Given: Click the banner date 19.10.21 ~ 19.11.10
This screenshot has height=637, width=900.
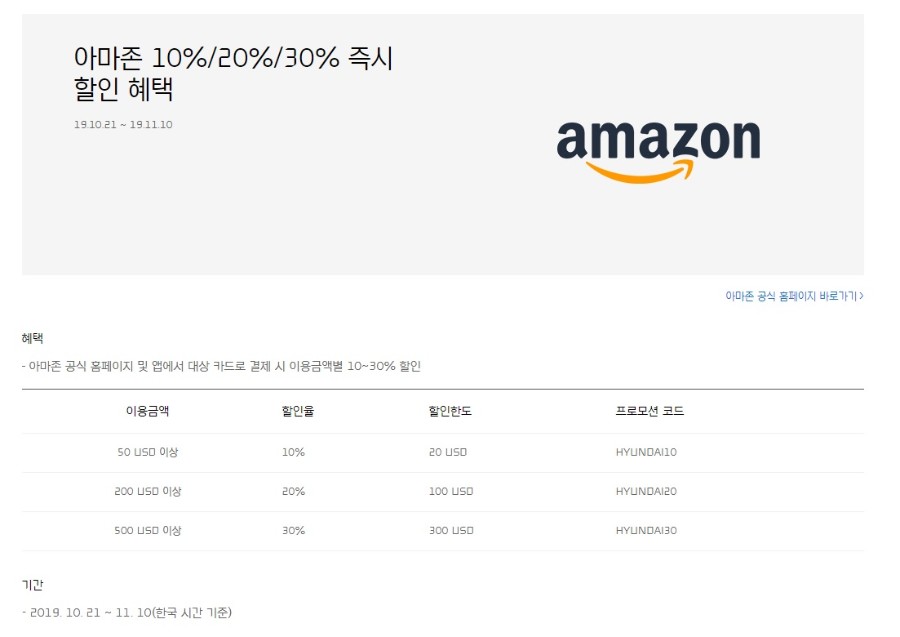Looking at the screenshot, I should 123,125.
